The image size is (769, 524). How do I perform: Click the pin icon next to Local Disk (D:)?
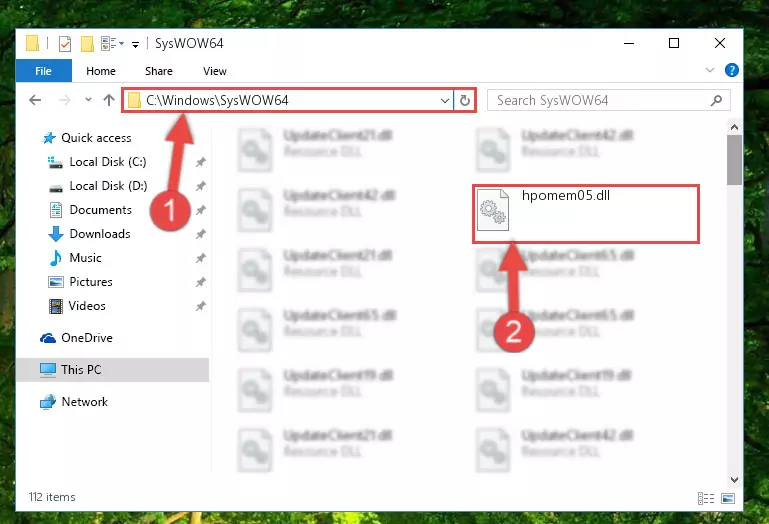point(201,186)
